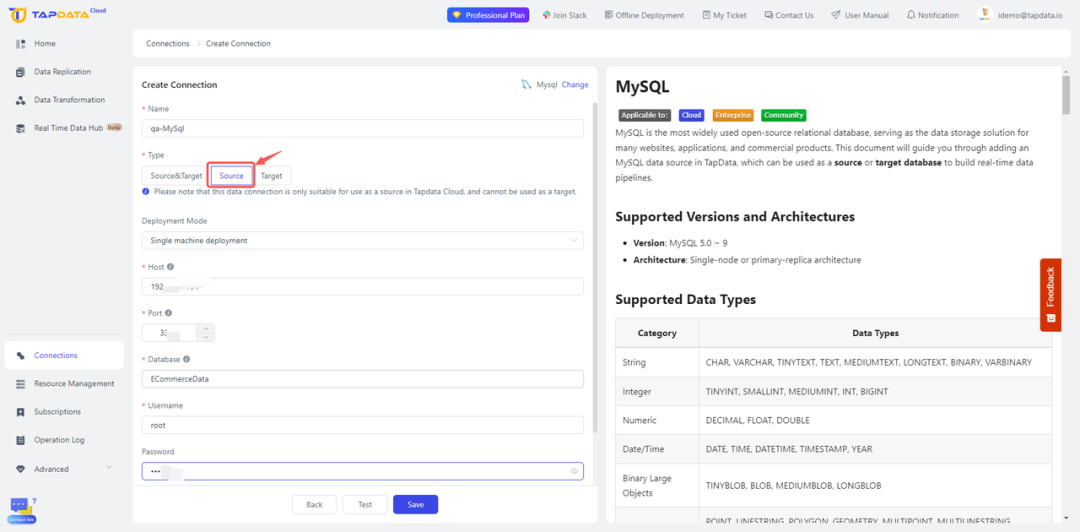Open Data Replication from sidebar icon
The image size is (1080, 532).
21,72
